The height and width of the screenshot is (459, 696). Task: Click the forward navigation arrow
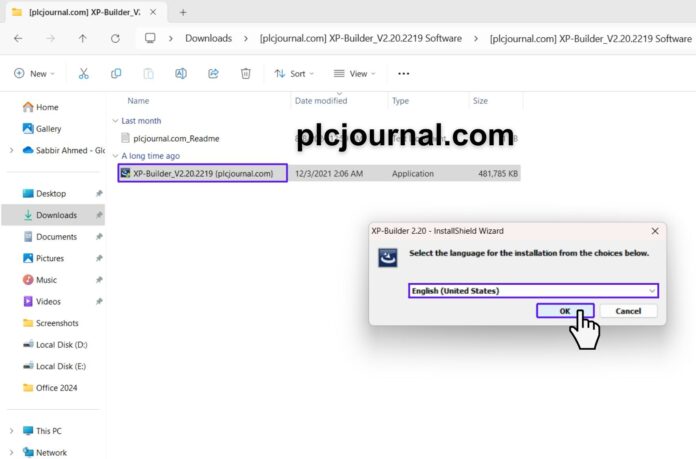tap(51, 39)
